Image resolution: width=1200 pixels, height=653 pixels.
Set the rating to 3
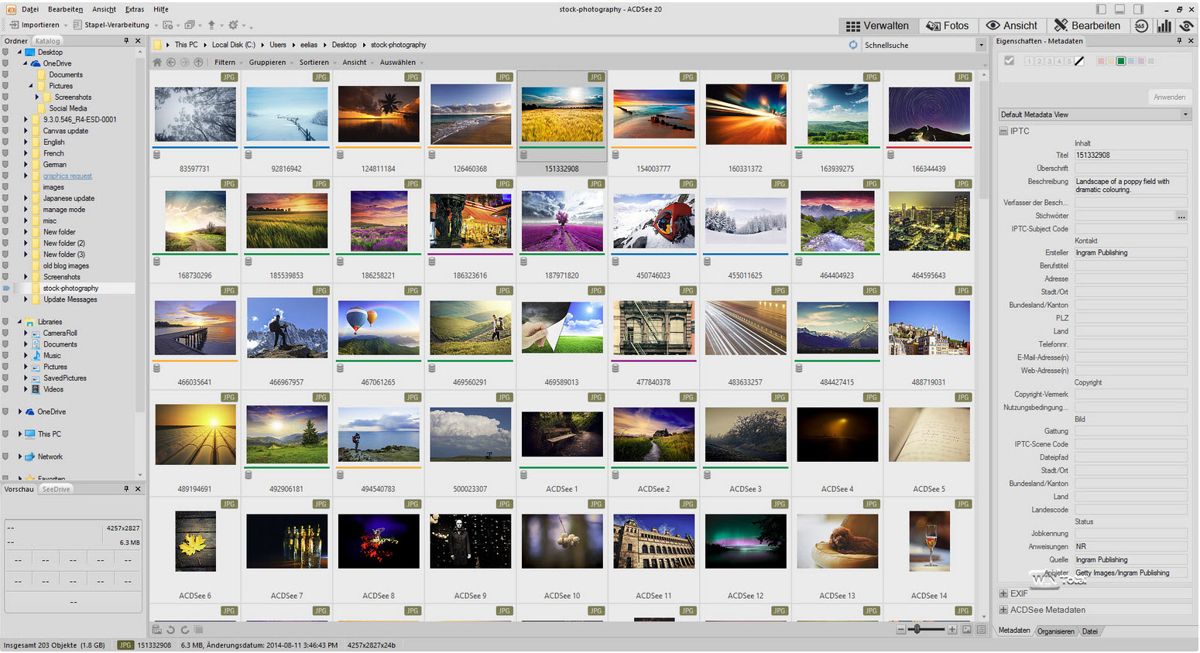(x=1049, y=61)
